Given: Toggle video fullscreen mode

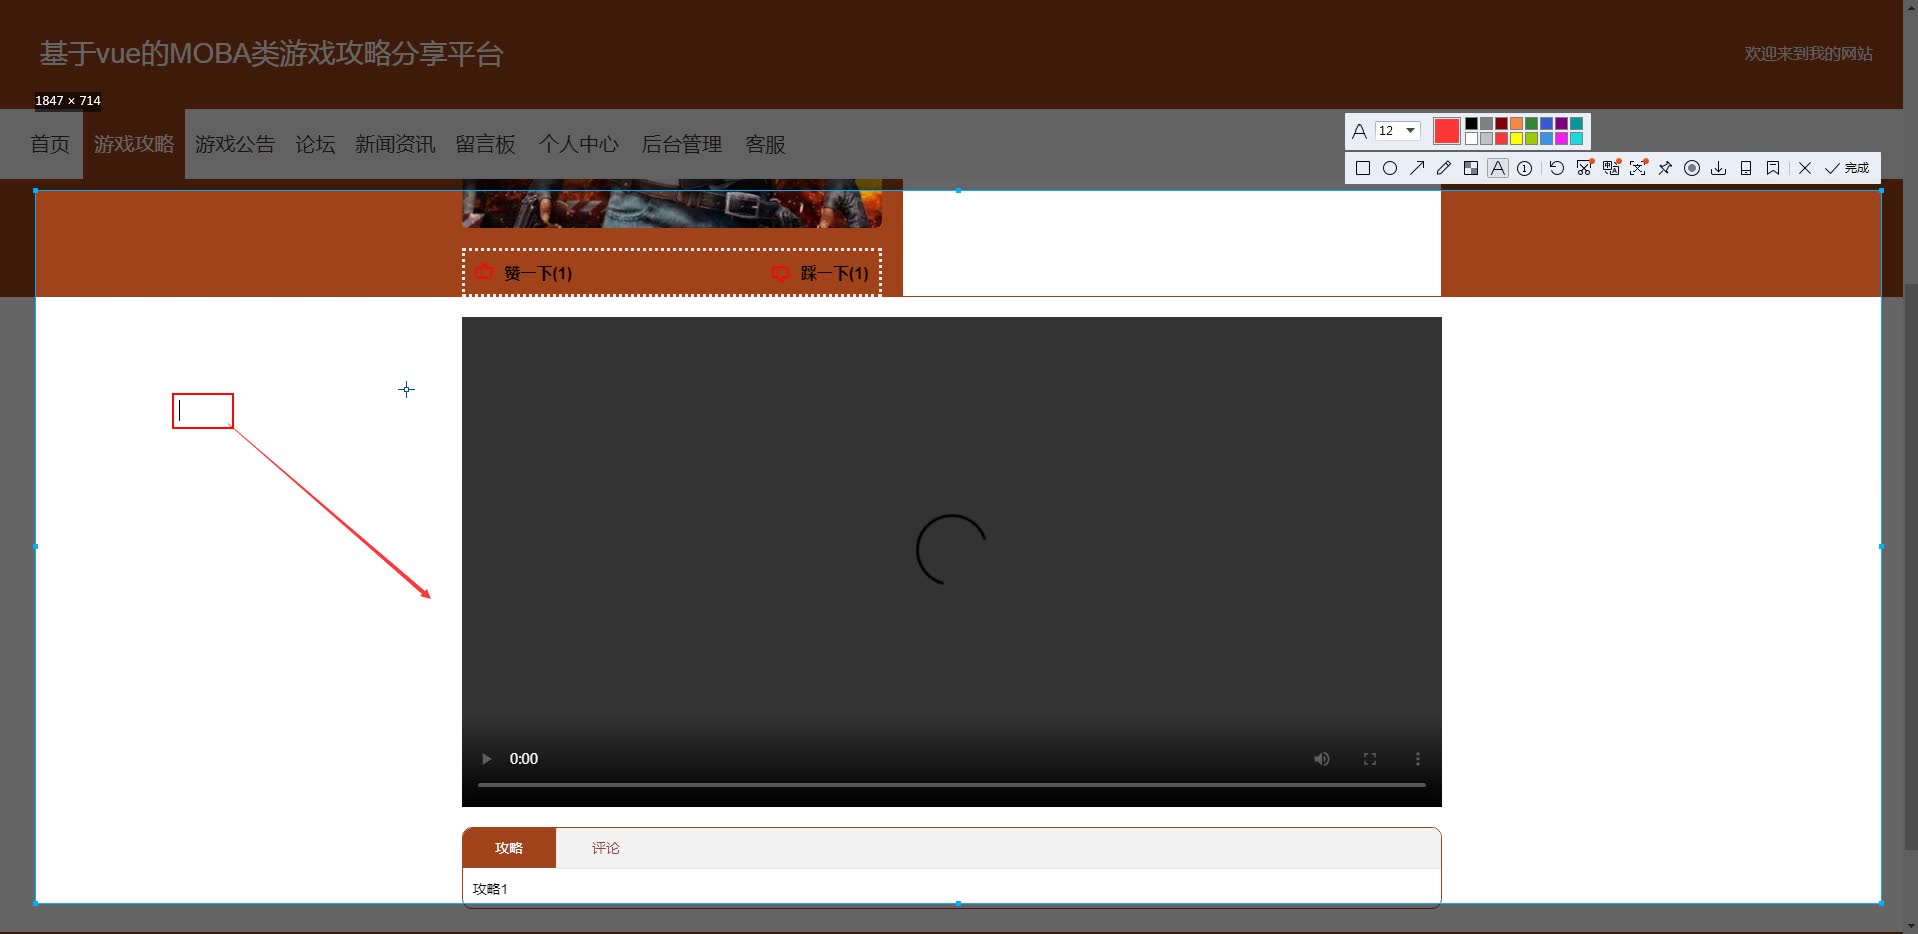Looking at the screenshot, I should [1369, 759].
